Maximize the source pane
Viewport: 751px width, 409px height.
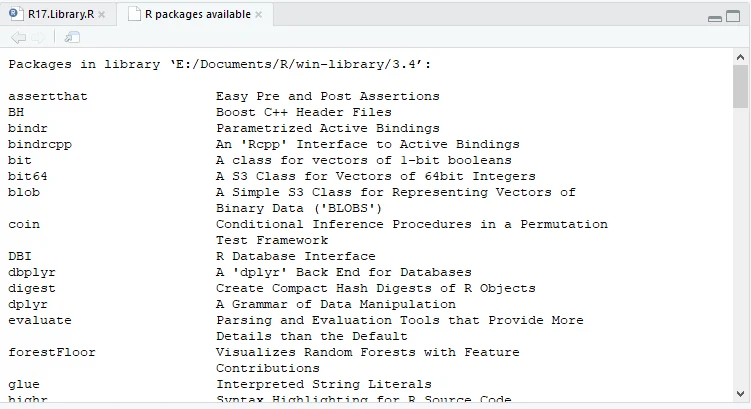(x=736, y=17)
